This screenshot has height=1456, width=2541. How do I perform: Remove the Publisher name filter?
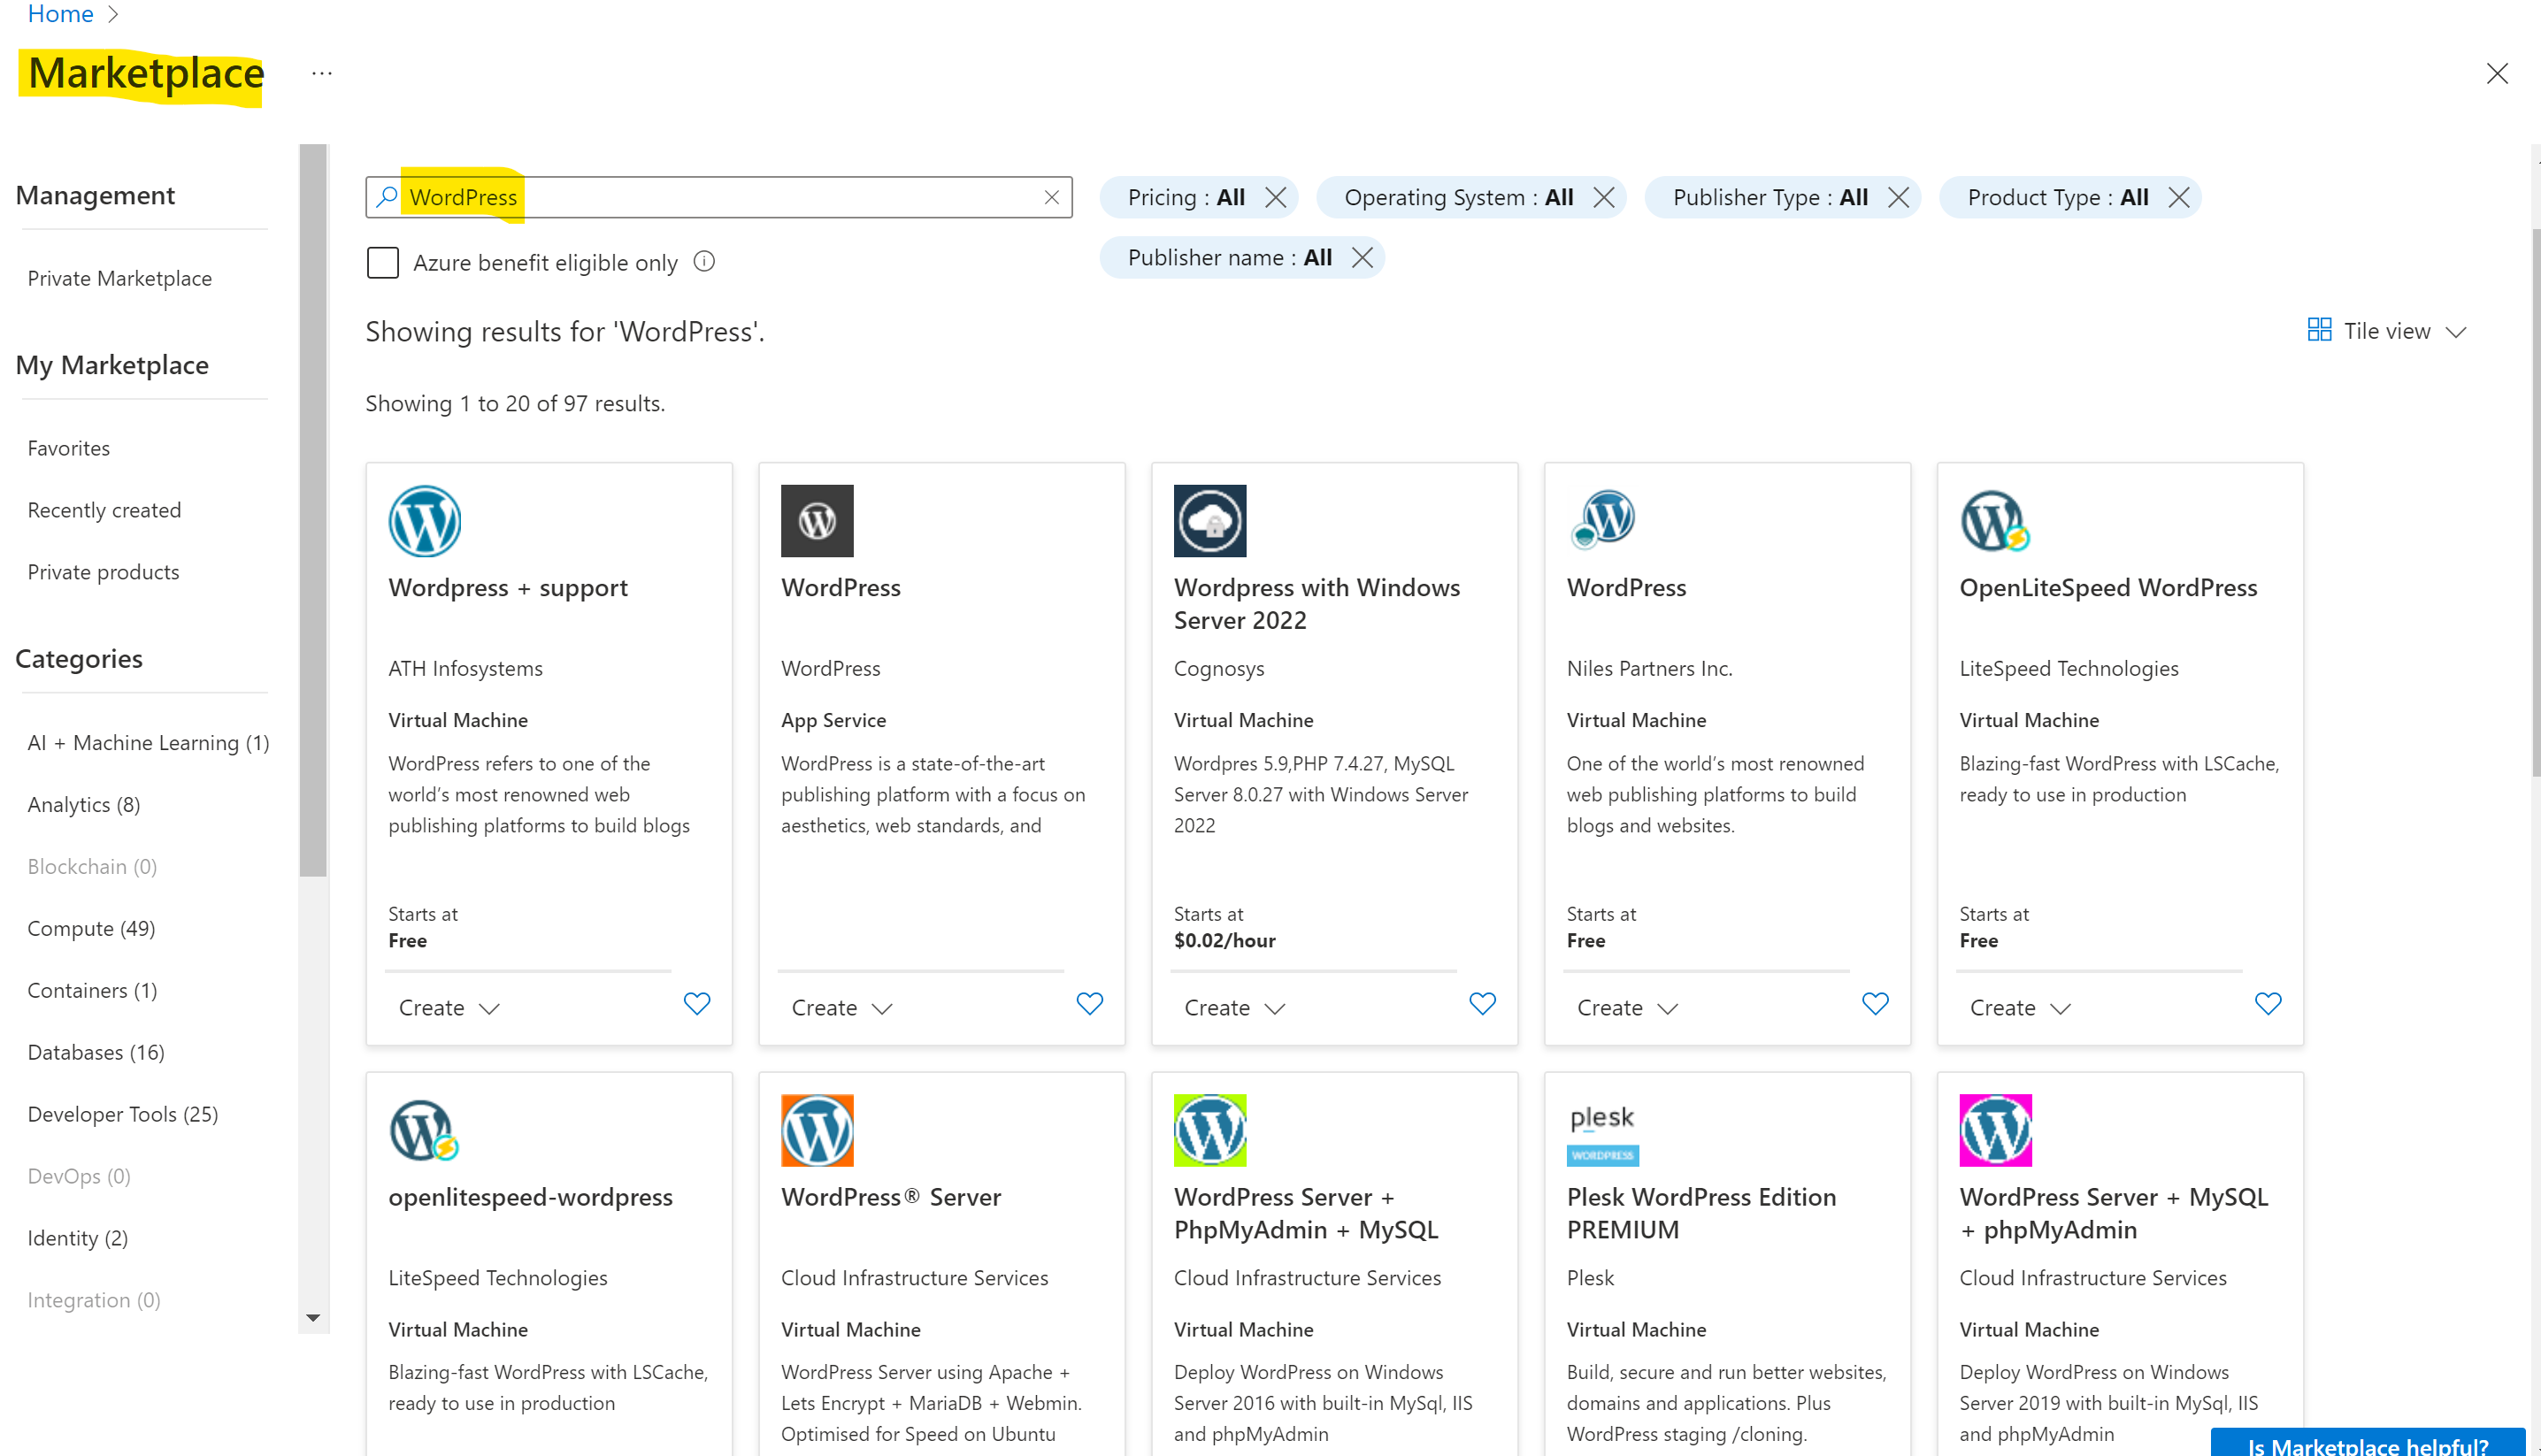coord(1362,257)
